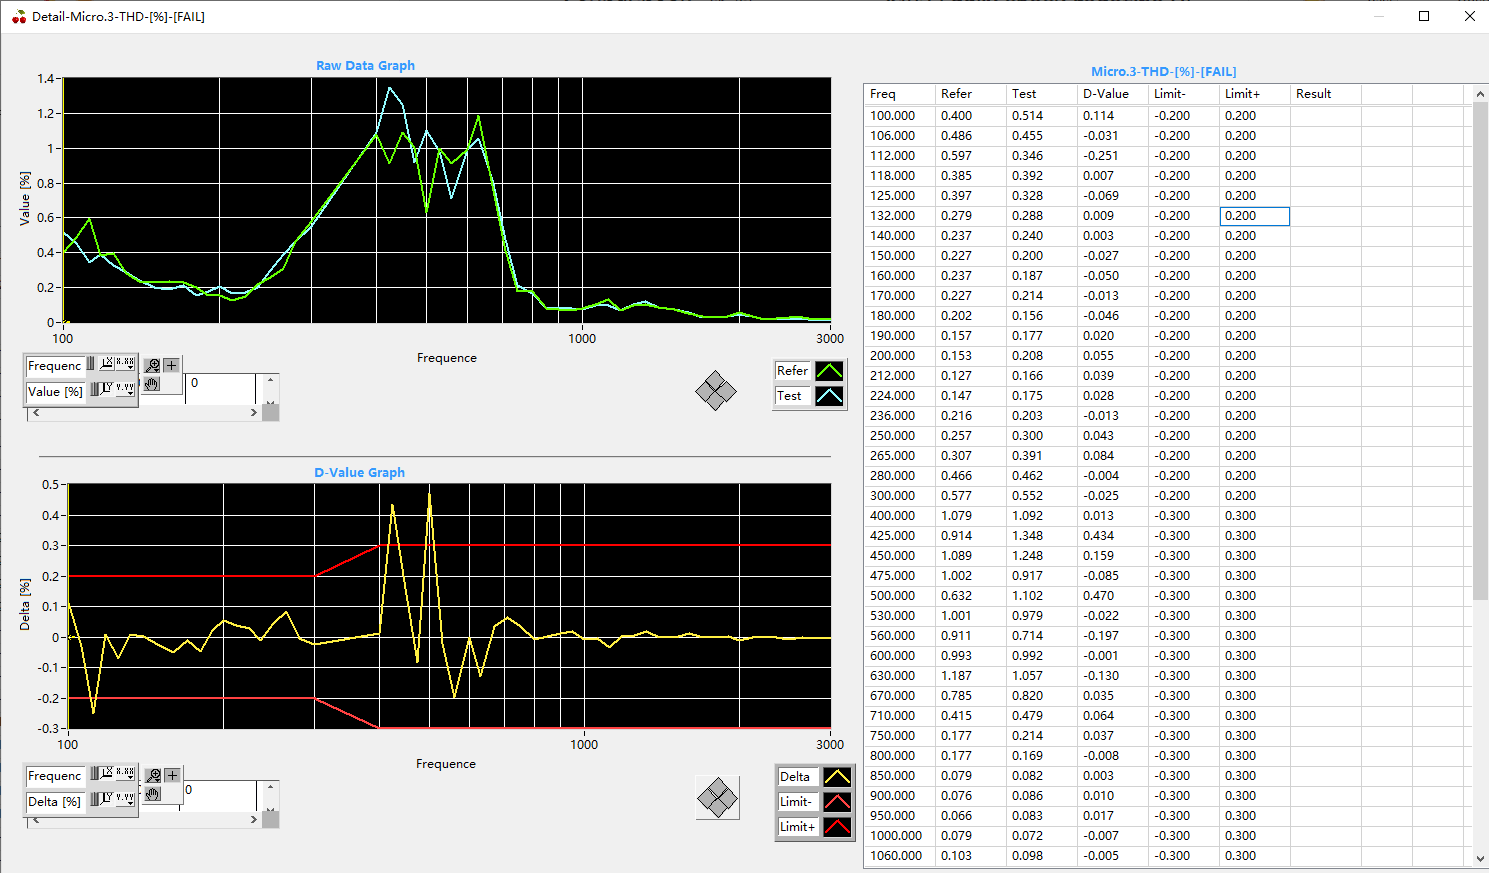Image resolution: width=1489 pixels, height=873 pixels.
Task: Click the Refer legend label
Action: click(x=792, y=371)
